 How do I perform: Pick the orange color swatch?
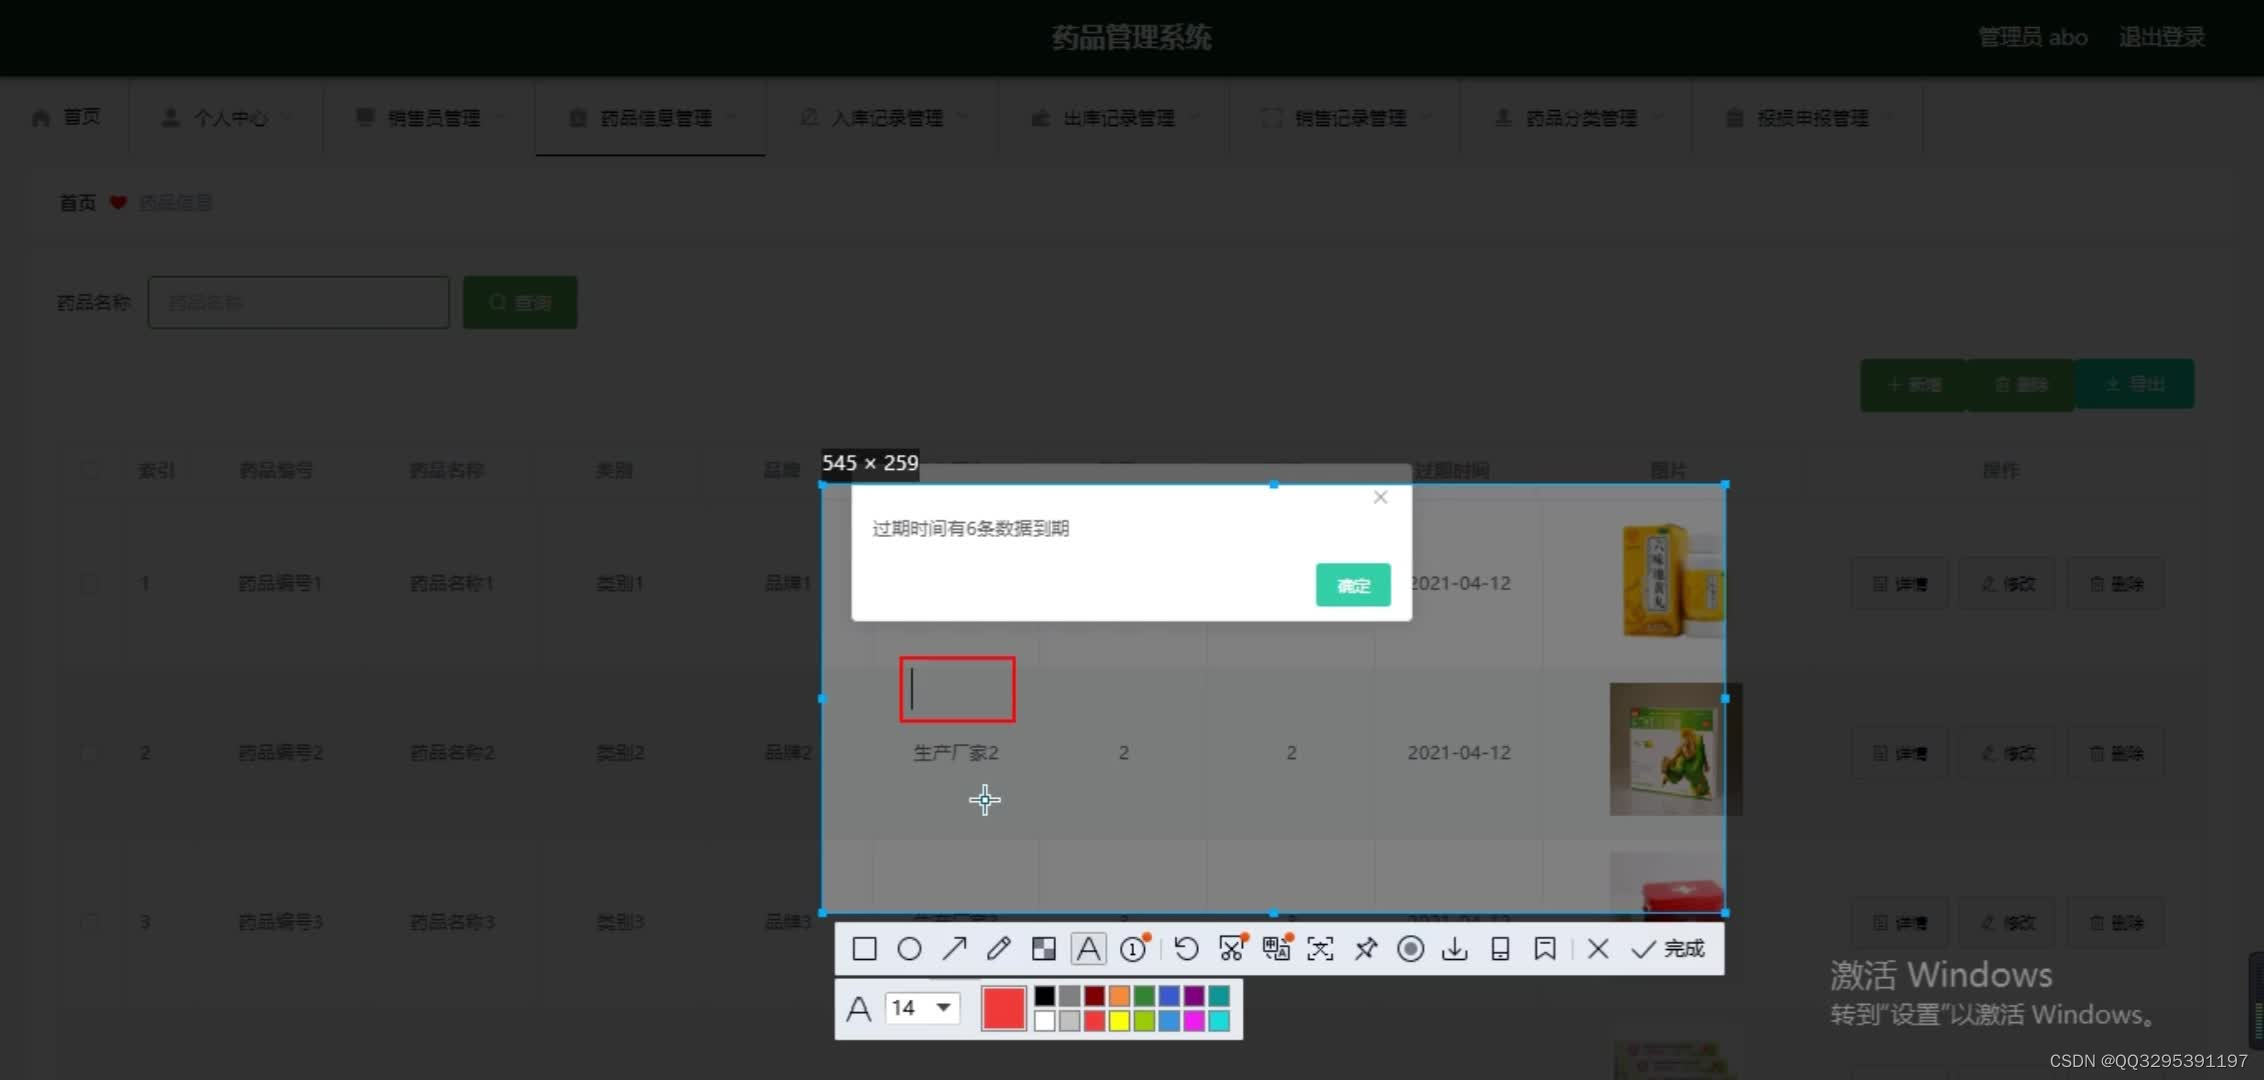point(1119,996)
